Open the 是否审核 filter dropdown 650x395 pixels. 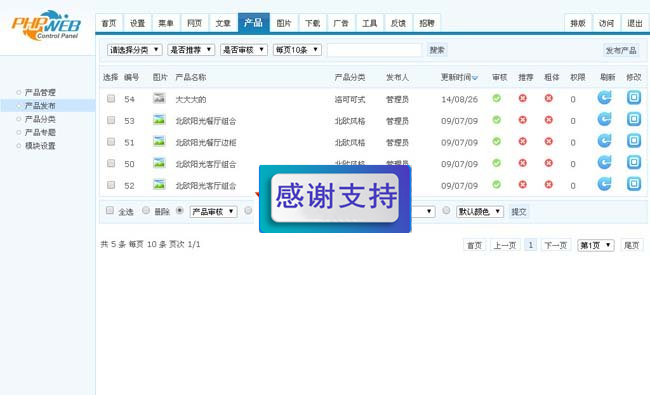[244, 50]
